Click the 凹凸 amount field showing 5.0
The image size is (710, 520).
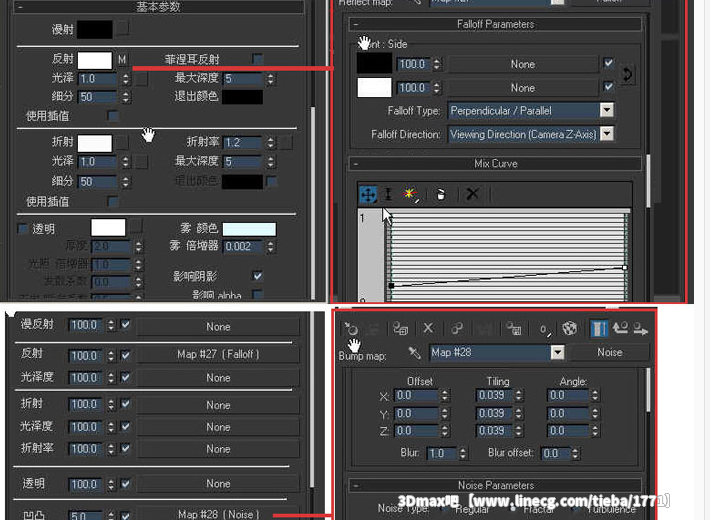(87, 515)
